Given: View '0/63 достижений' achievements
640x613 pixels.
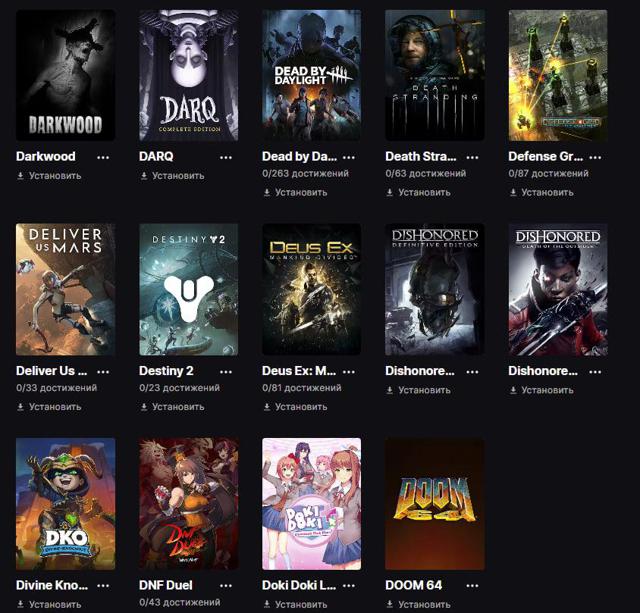Looking at the screenshot, I should 426,173.
